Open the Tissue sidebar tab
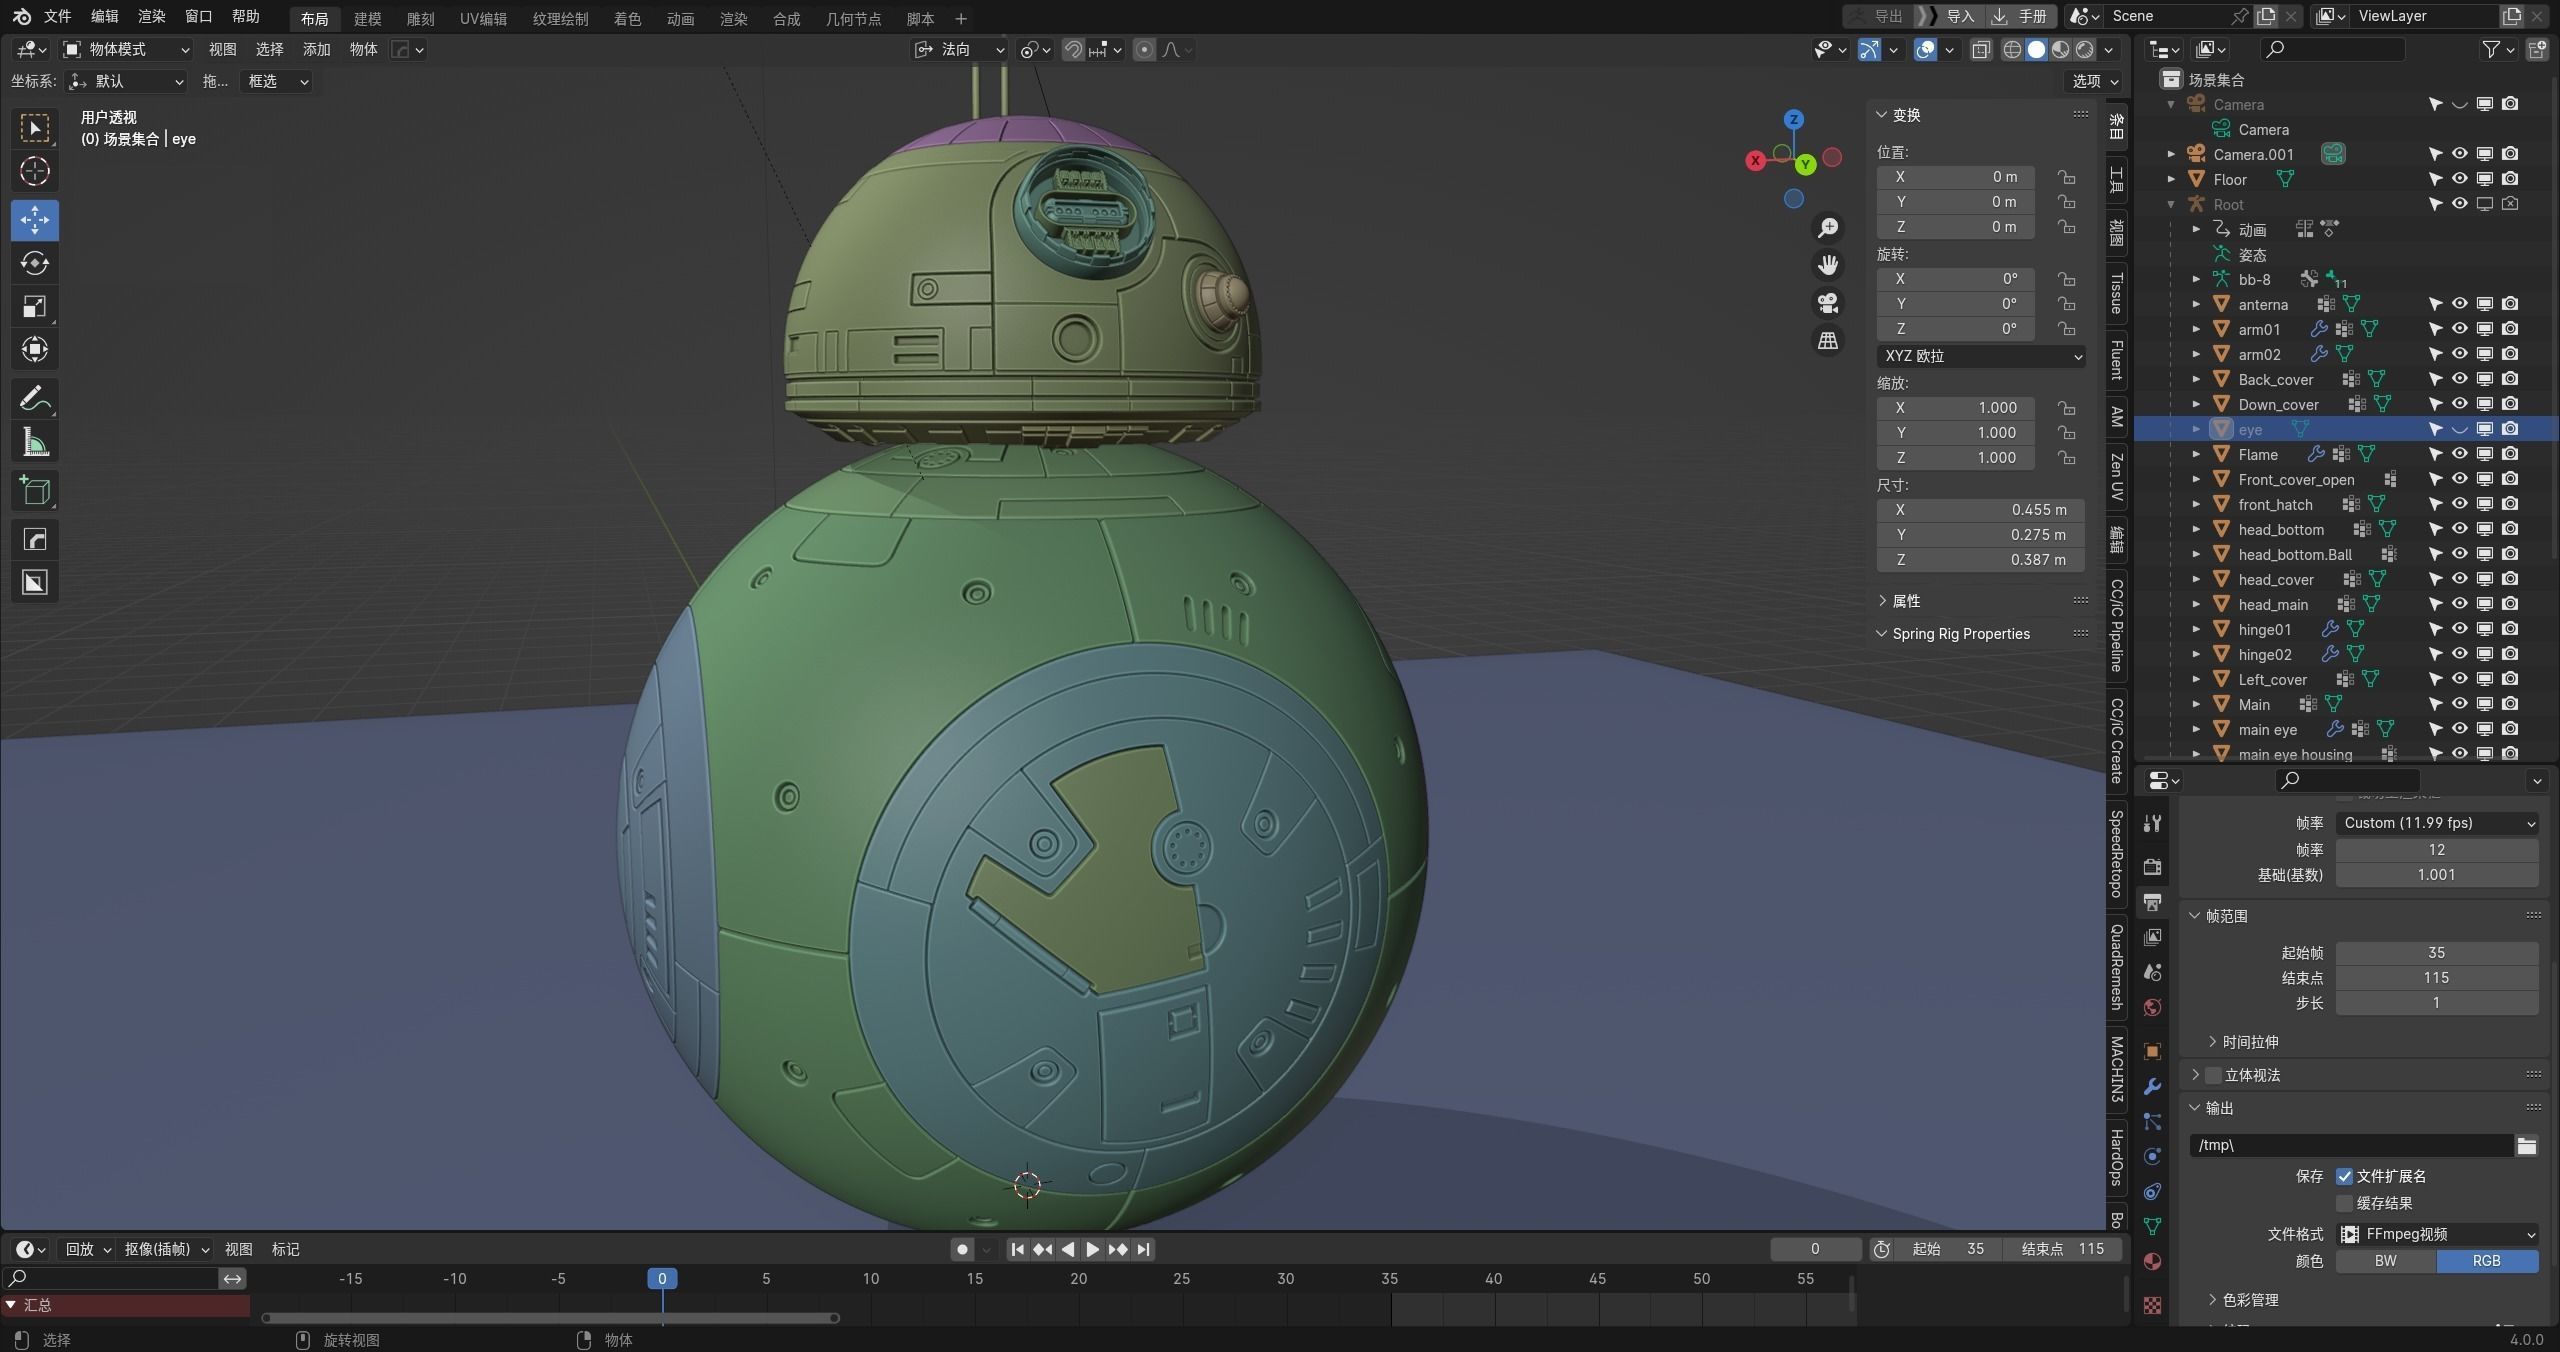Image resolution: width=2560 pixels, height=1352 pixels. 2116,293
